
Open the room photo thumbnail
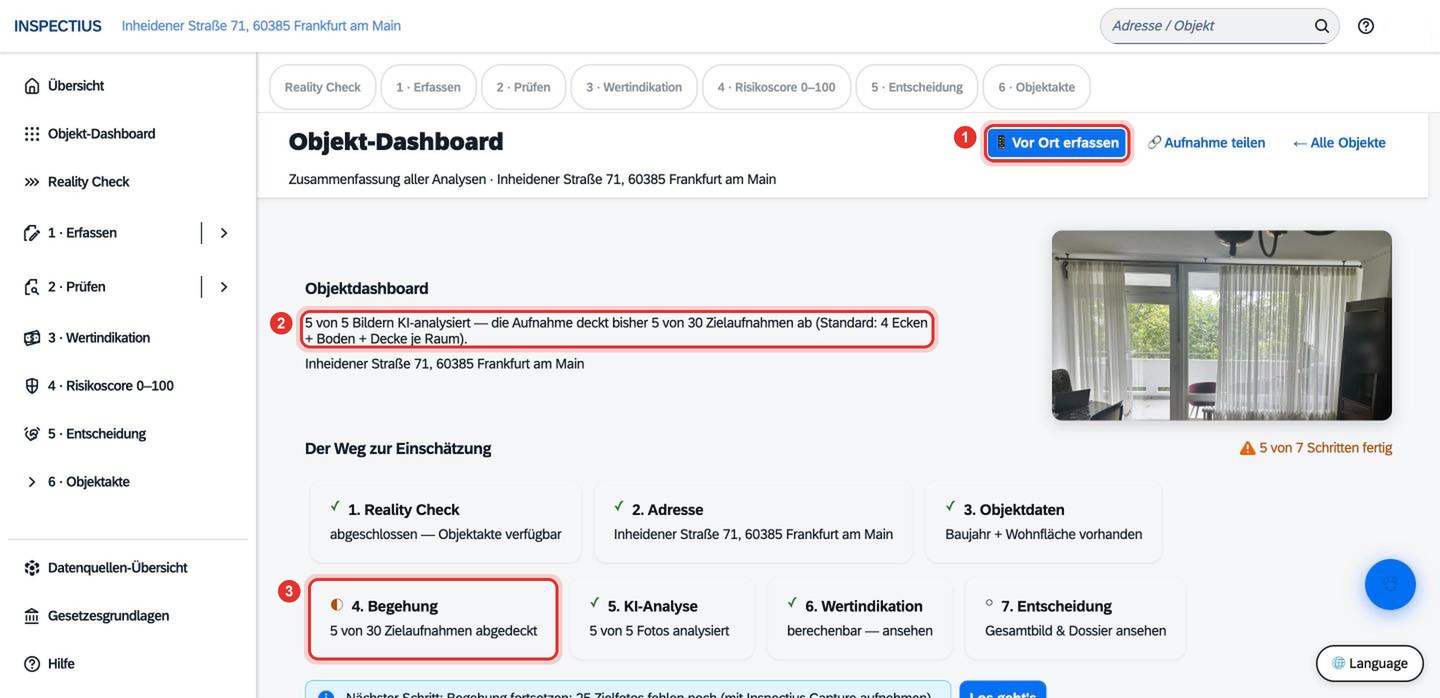tap(1222, 325)
